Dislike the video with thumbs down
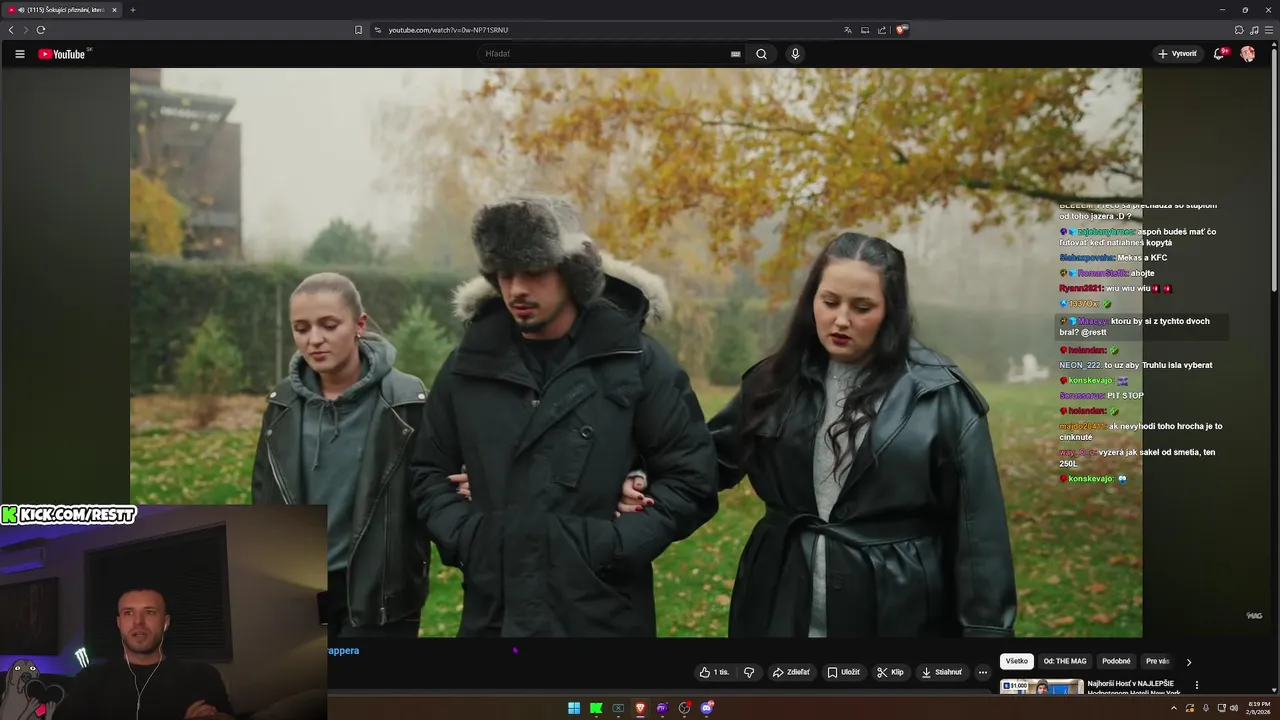 [x=749, y=672]
